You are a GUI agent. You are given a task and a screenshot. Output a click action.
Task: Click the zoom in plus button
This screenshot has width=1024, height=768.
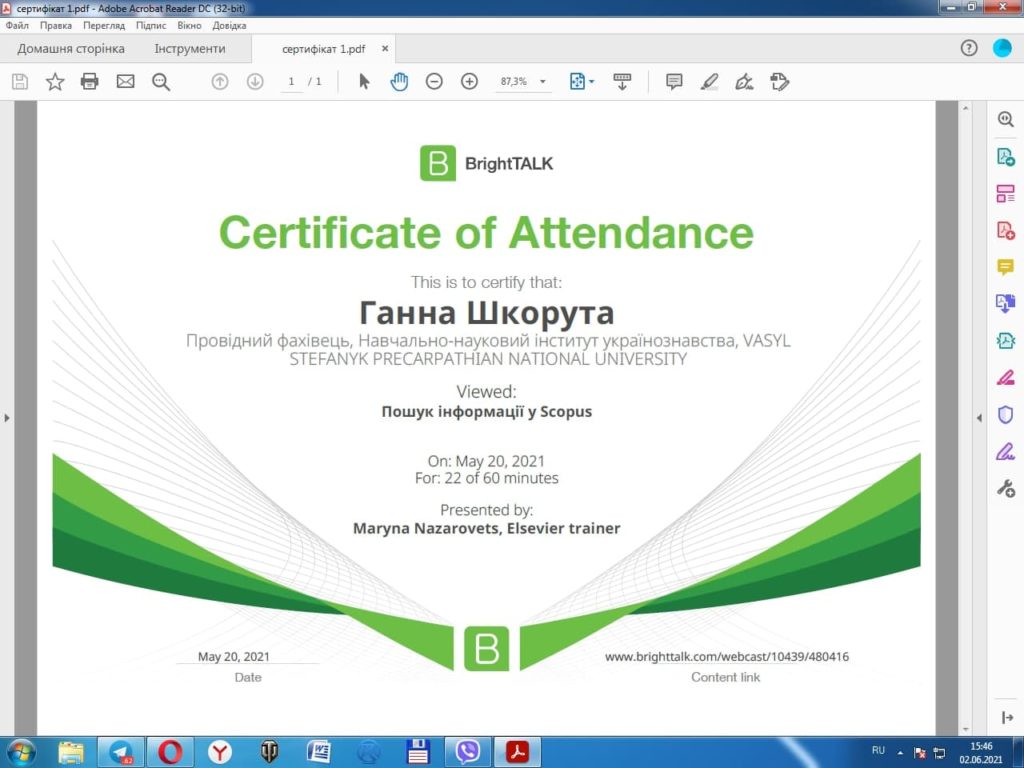coord(469,82)
